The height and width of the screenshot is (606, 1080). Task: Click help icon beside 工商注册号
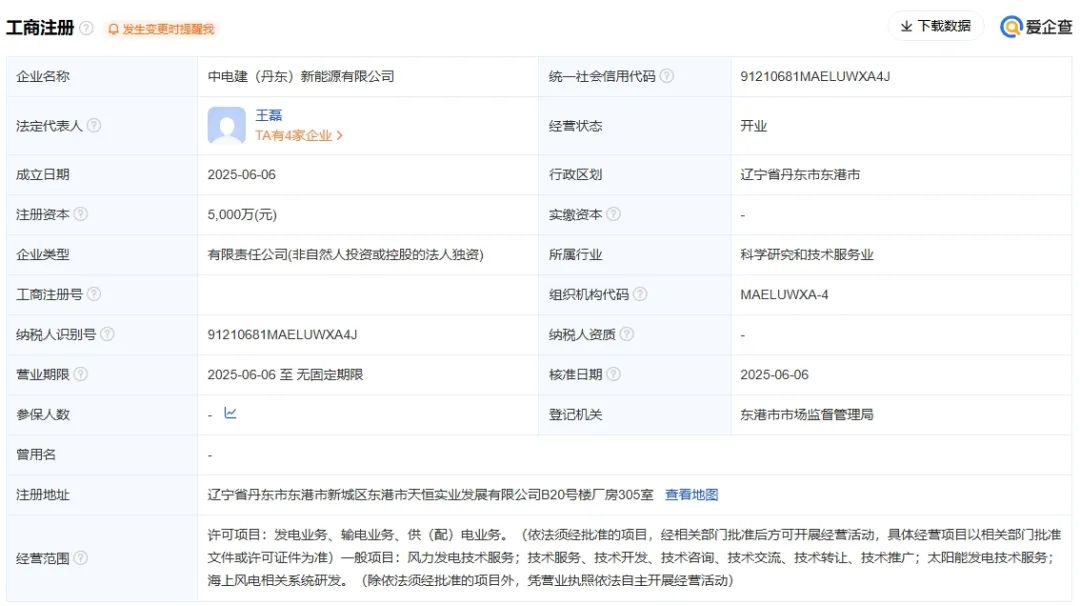click(94, 294)
